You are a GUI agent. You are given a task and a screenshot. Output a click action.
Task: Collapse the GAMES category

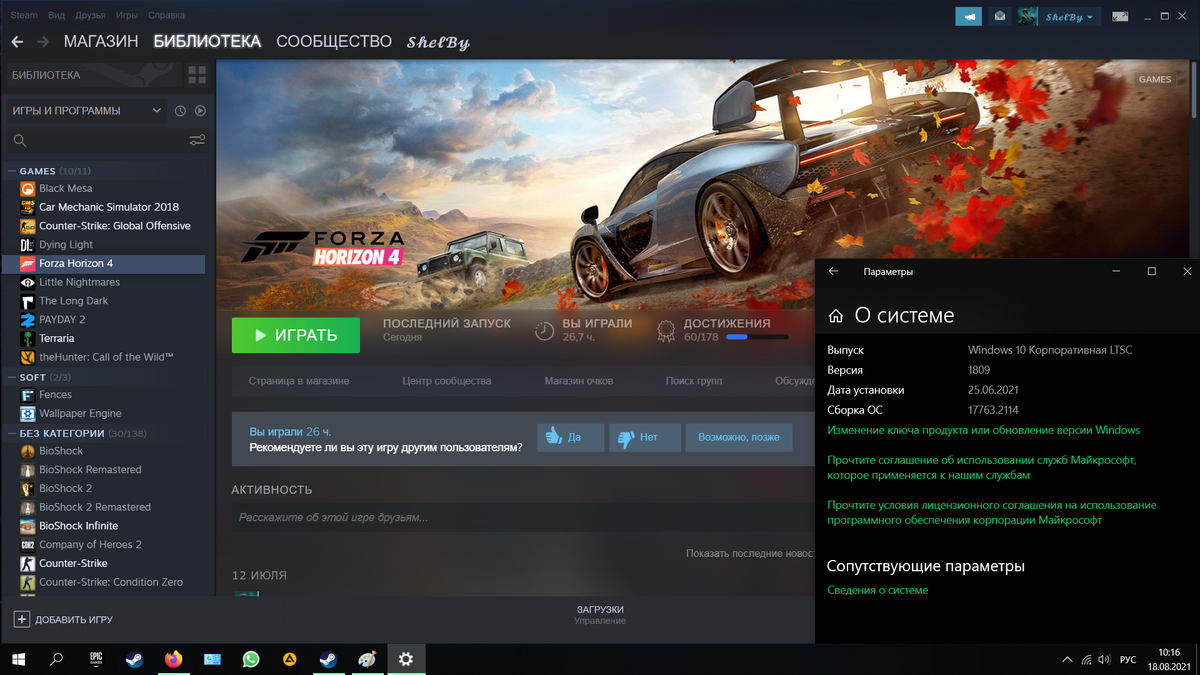tap(12, 171)
